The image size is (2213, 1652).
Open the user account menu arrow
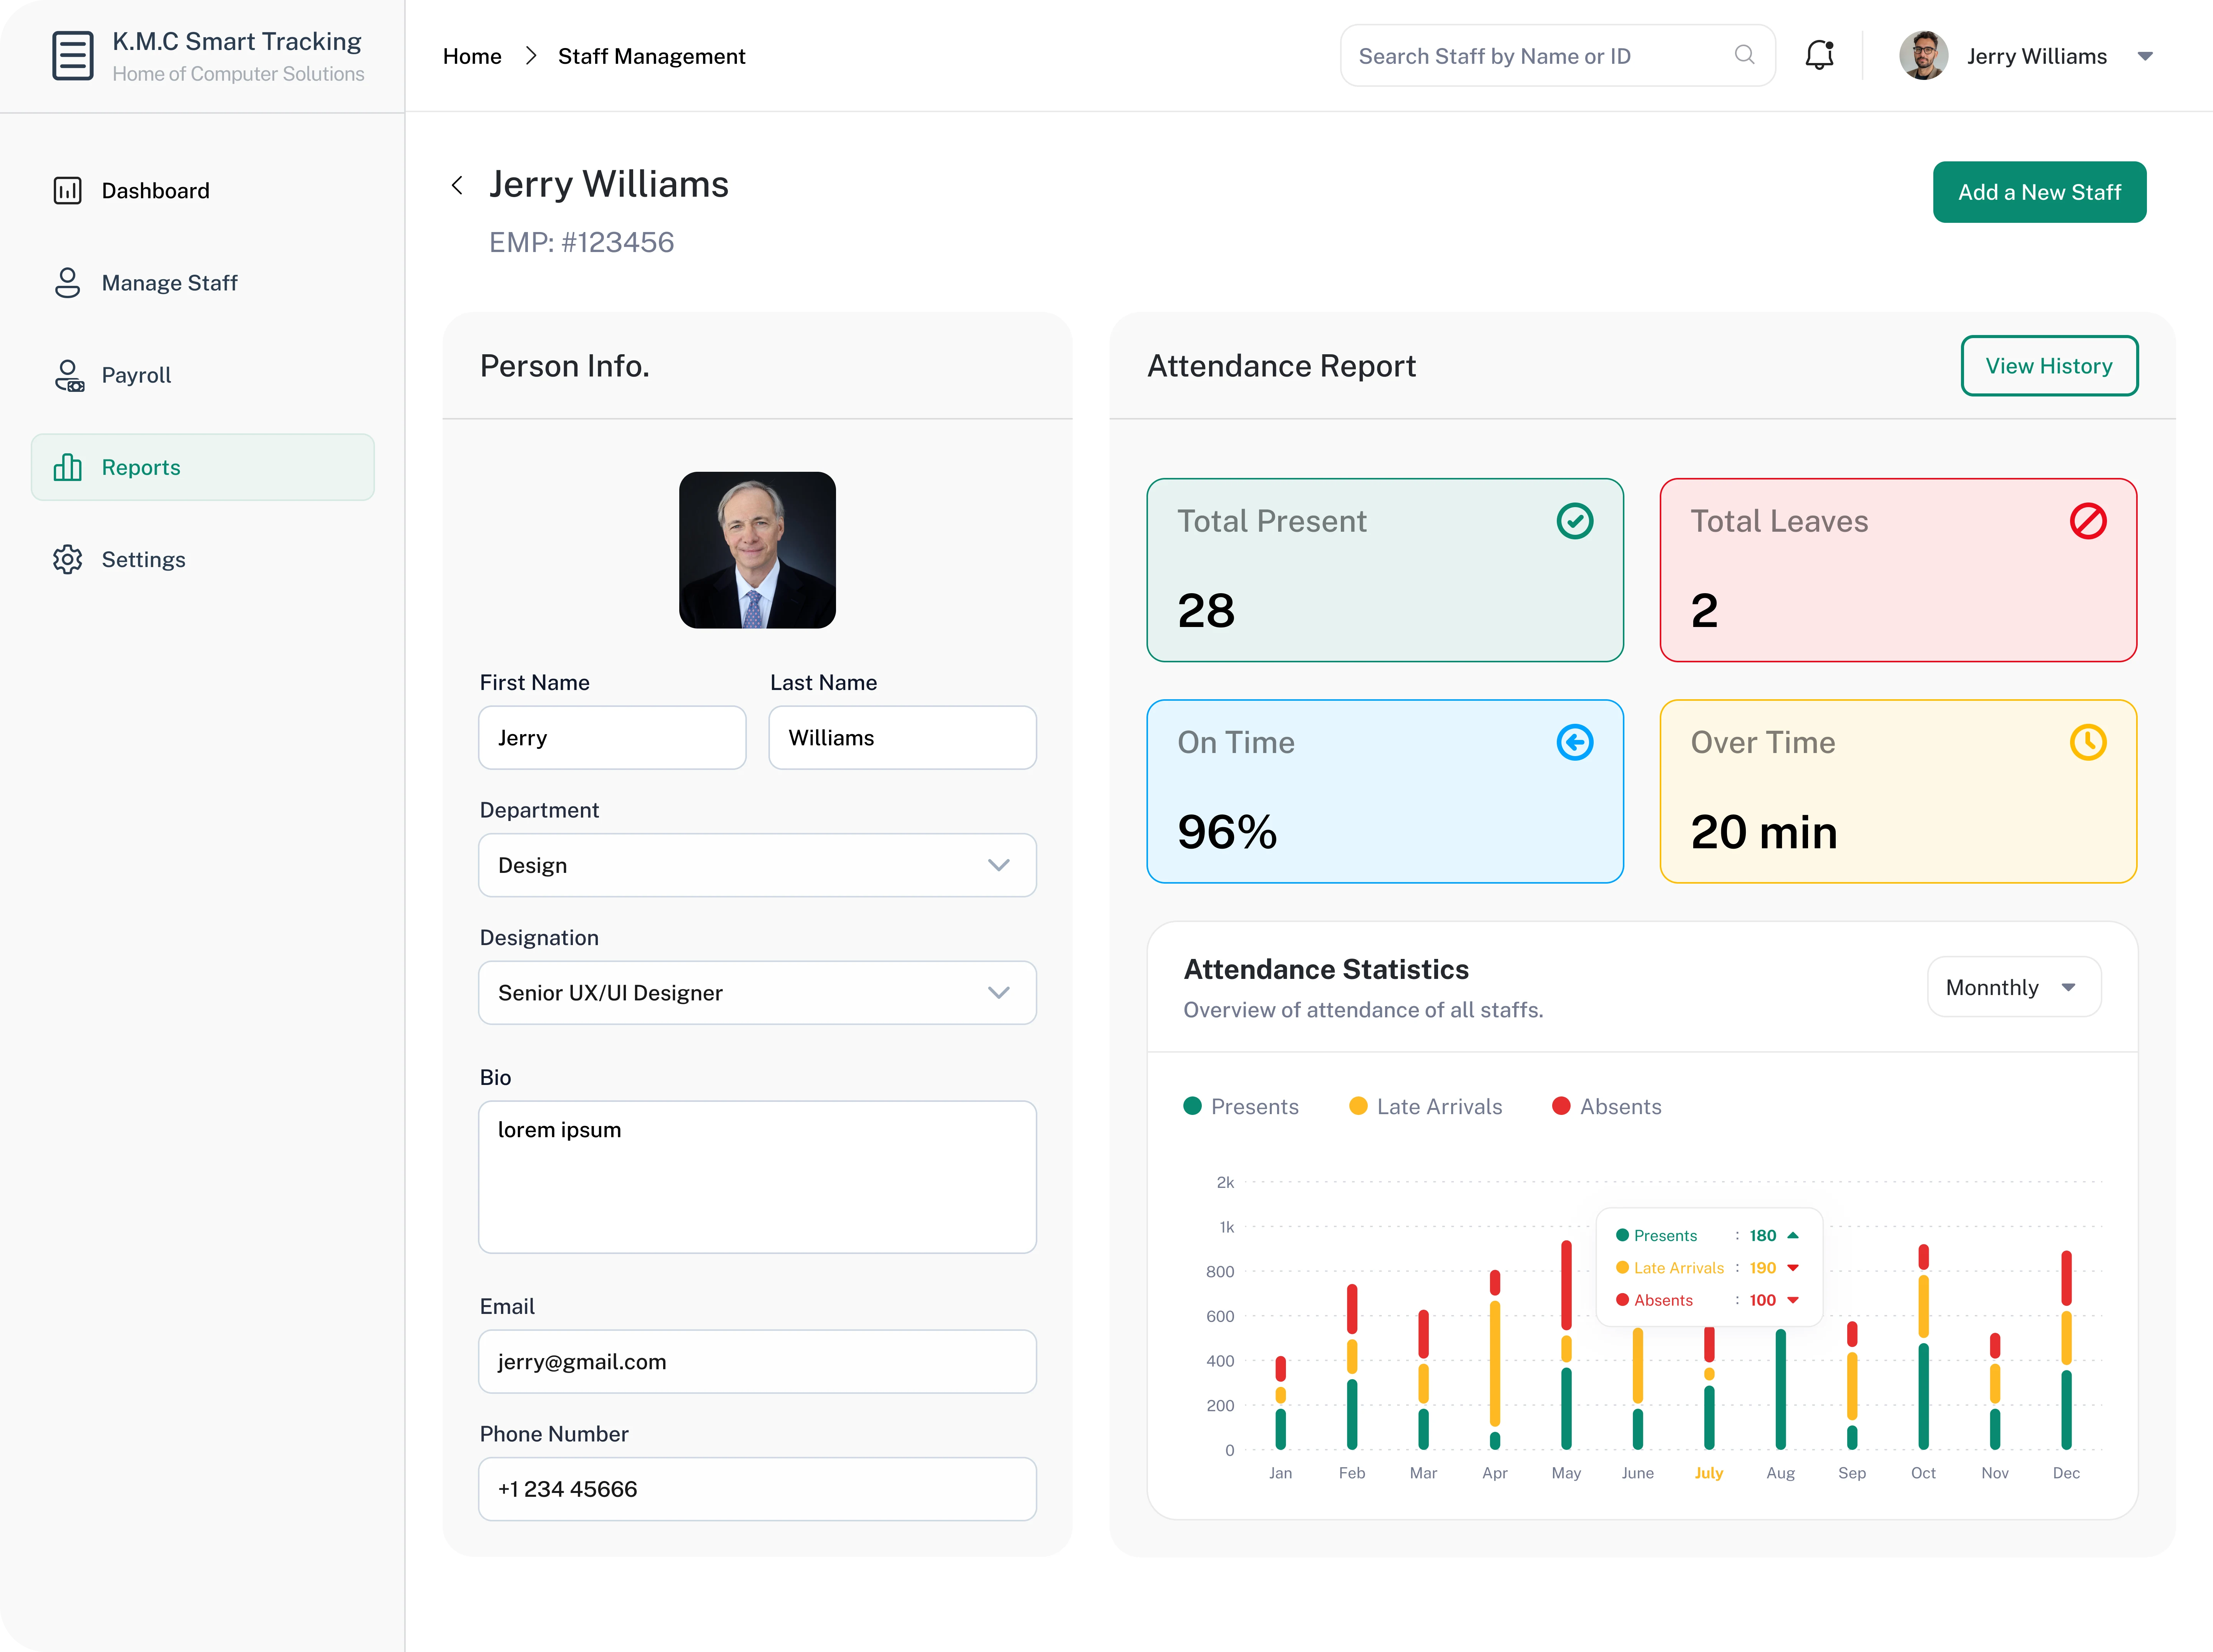coord(2144,56)
